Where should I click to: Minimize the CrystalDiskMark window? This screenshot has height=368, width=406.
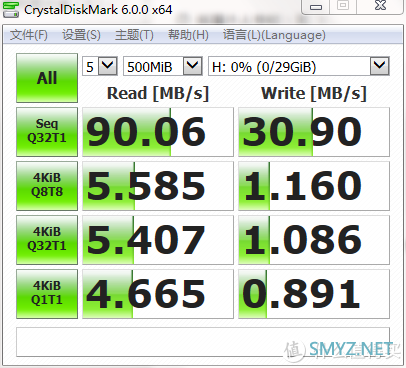click(316, 7)
